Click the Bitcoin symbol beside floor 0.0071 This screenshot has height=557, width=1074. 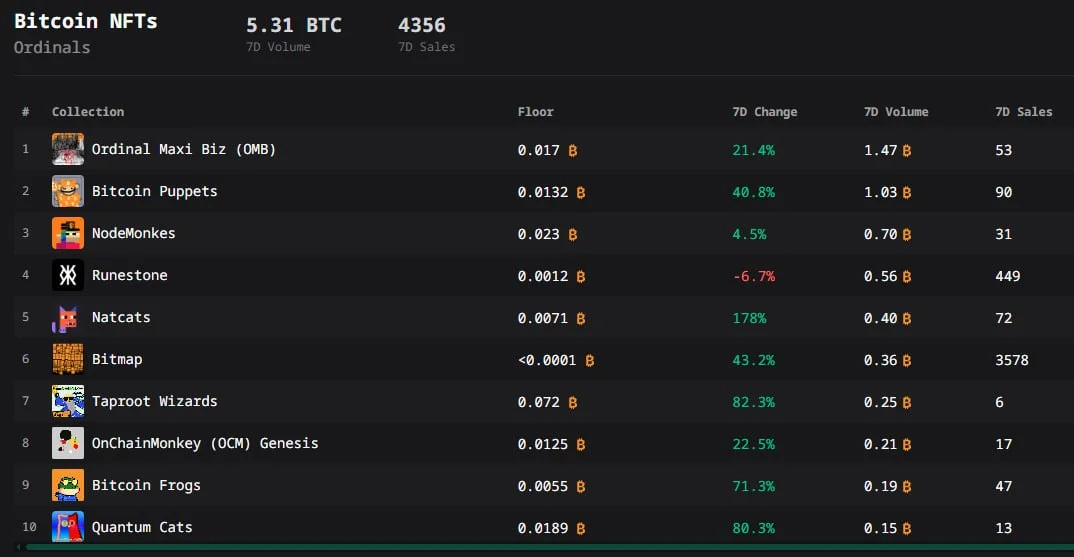click(581, 319)
